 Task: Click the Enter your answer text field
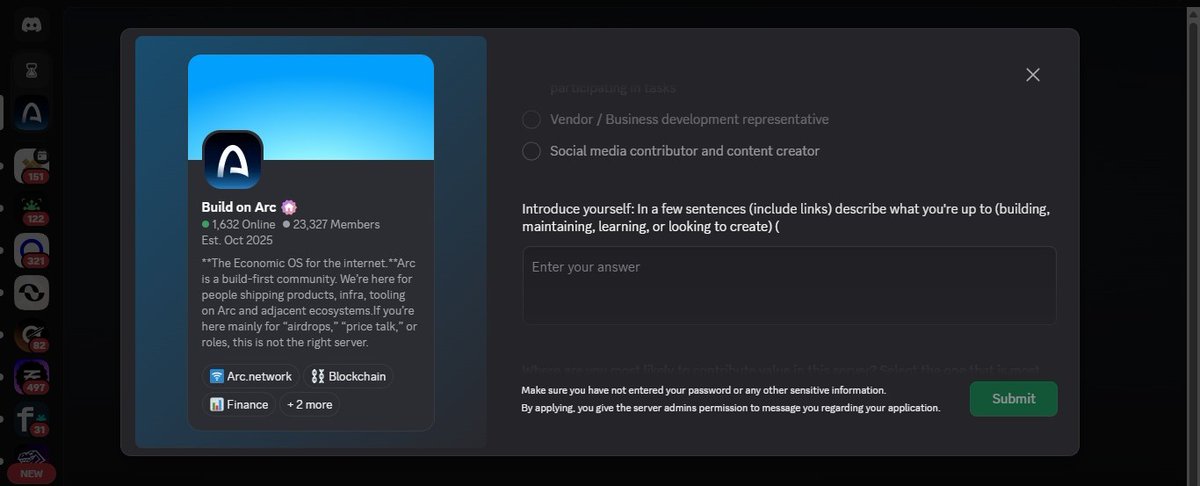click(x=789, y=285)
